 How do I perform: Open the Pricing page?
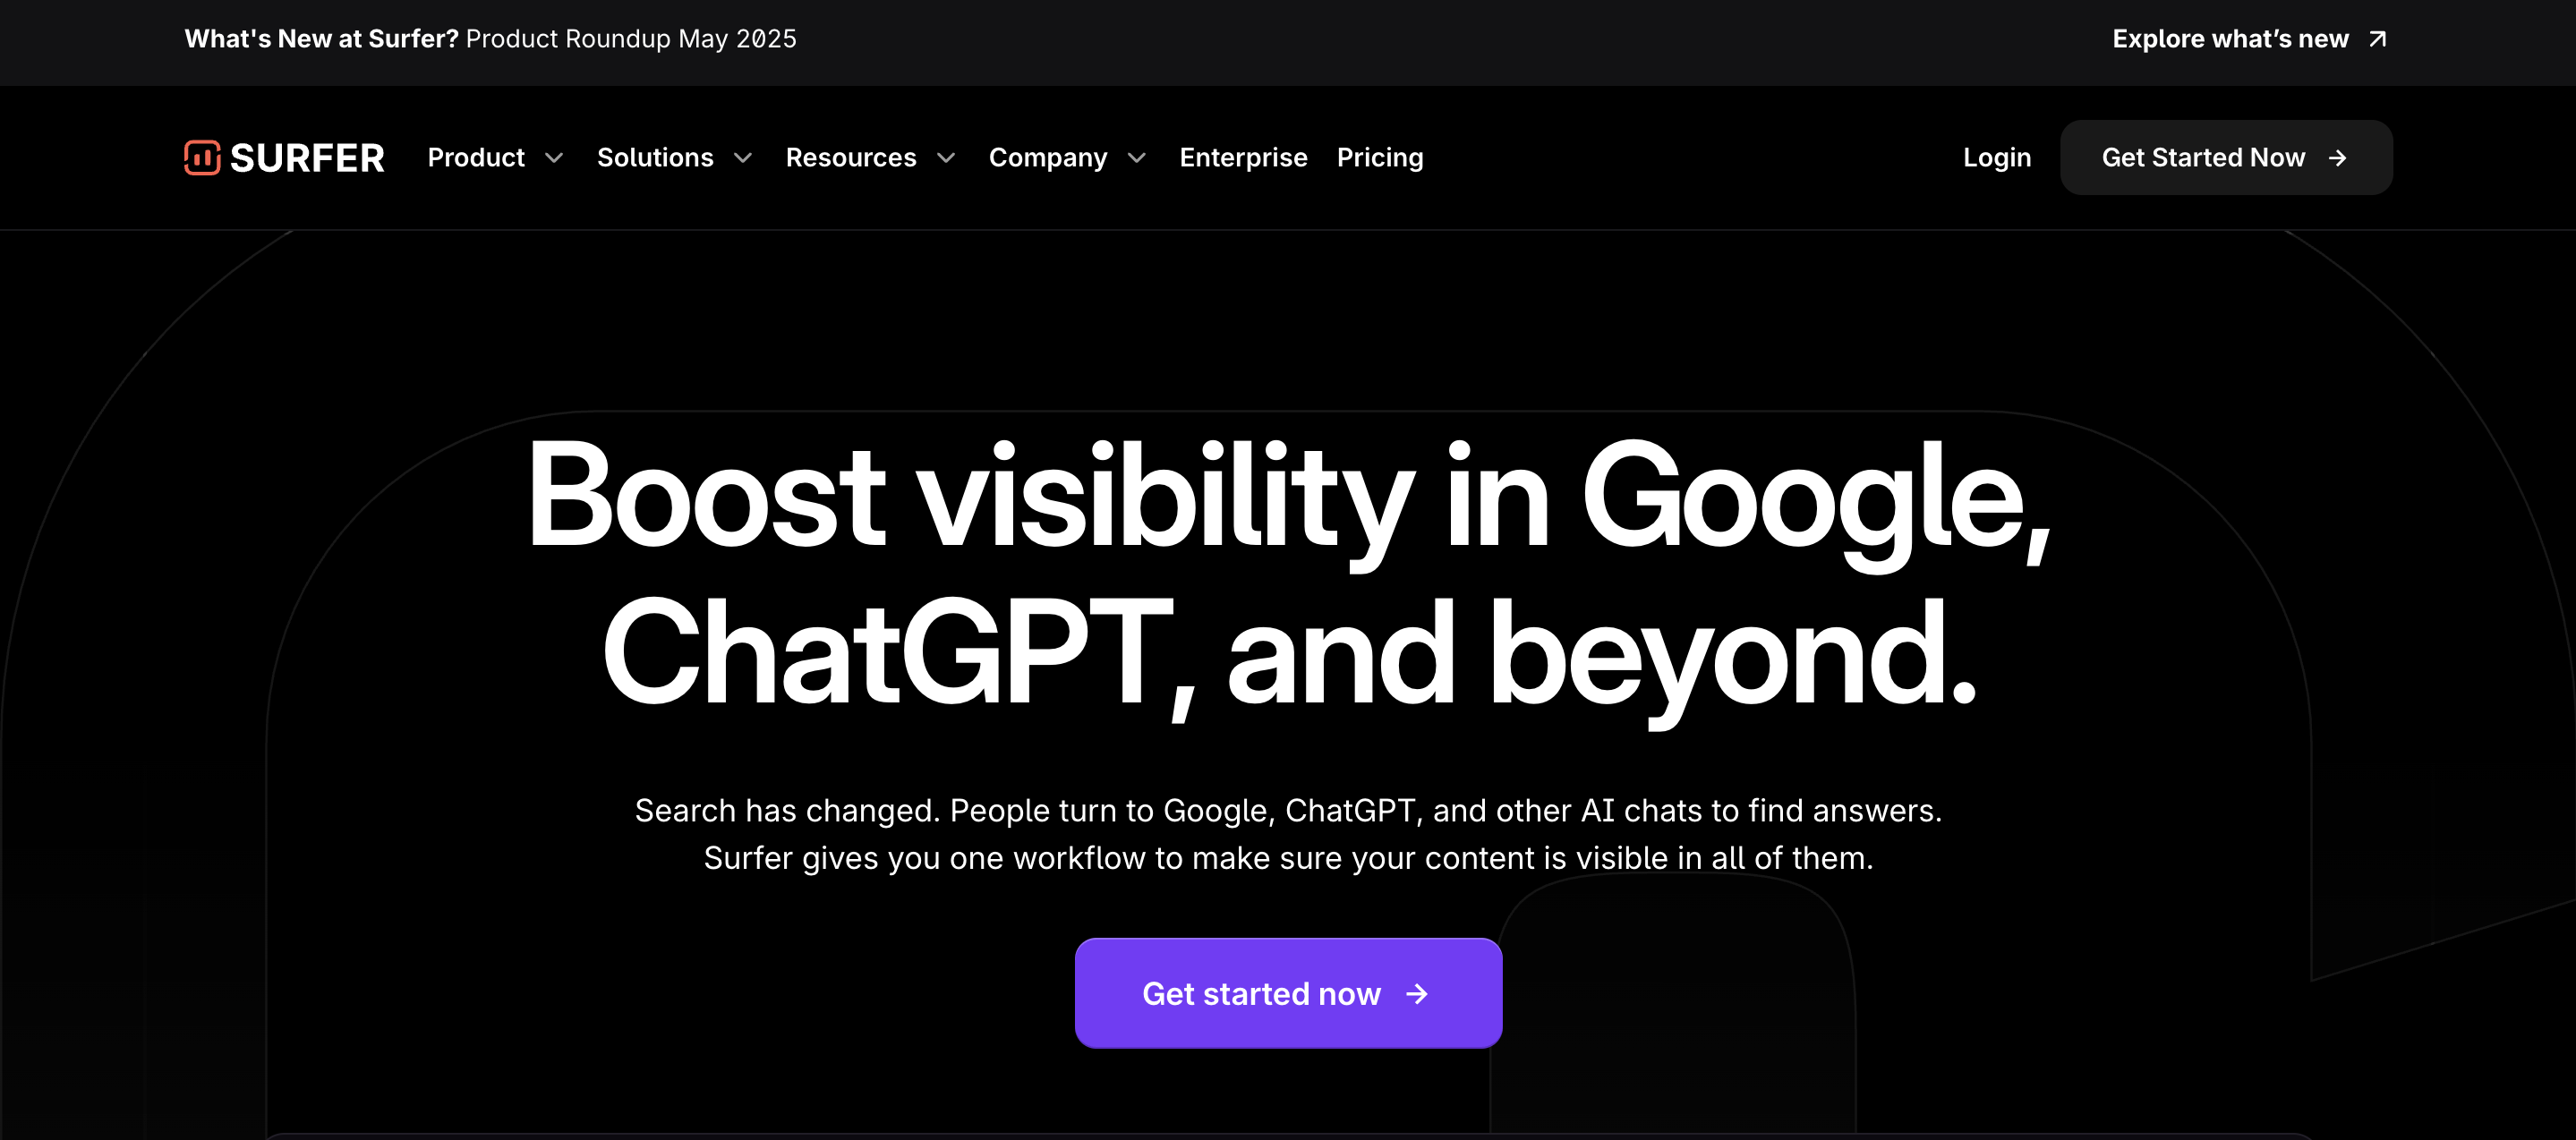pyautogui.click(x=1380, y=158)
